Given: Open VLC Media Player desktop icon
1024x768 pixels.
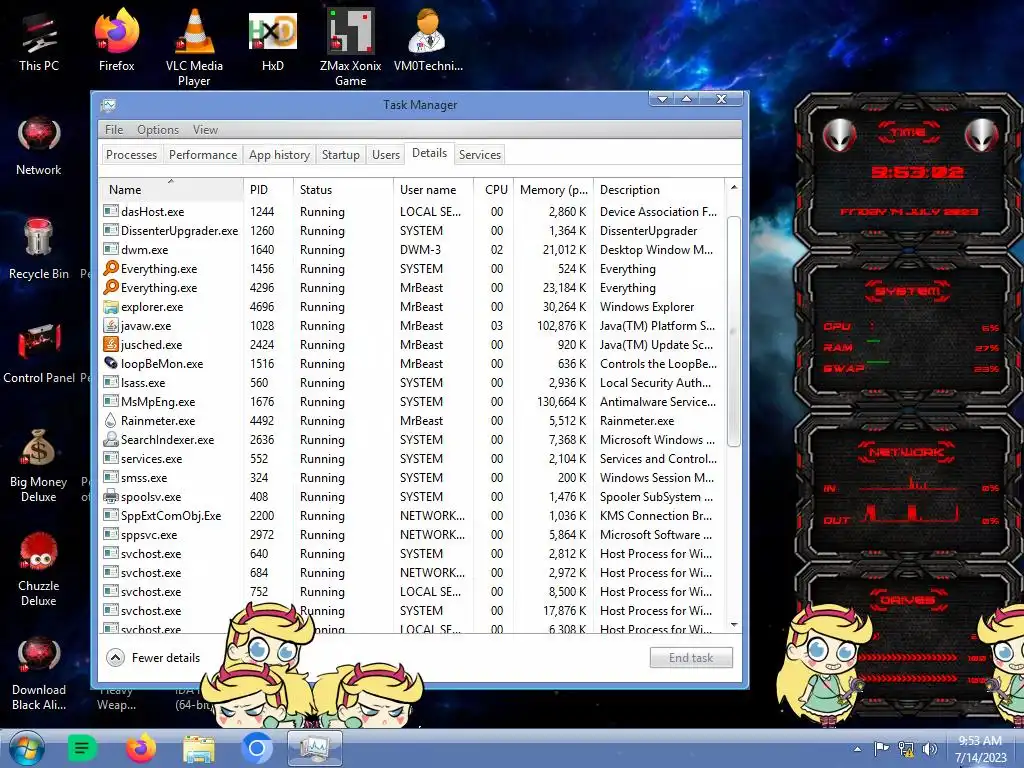Looking at the screenshot, I should [x=194, y=47].
